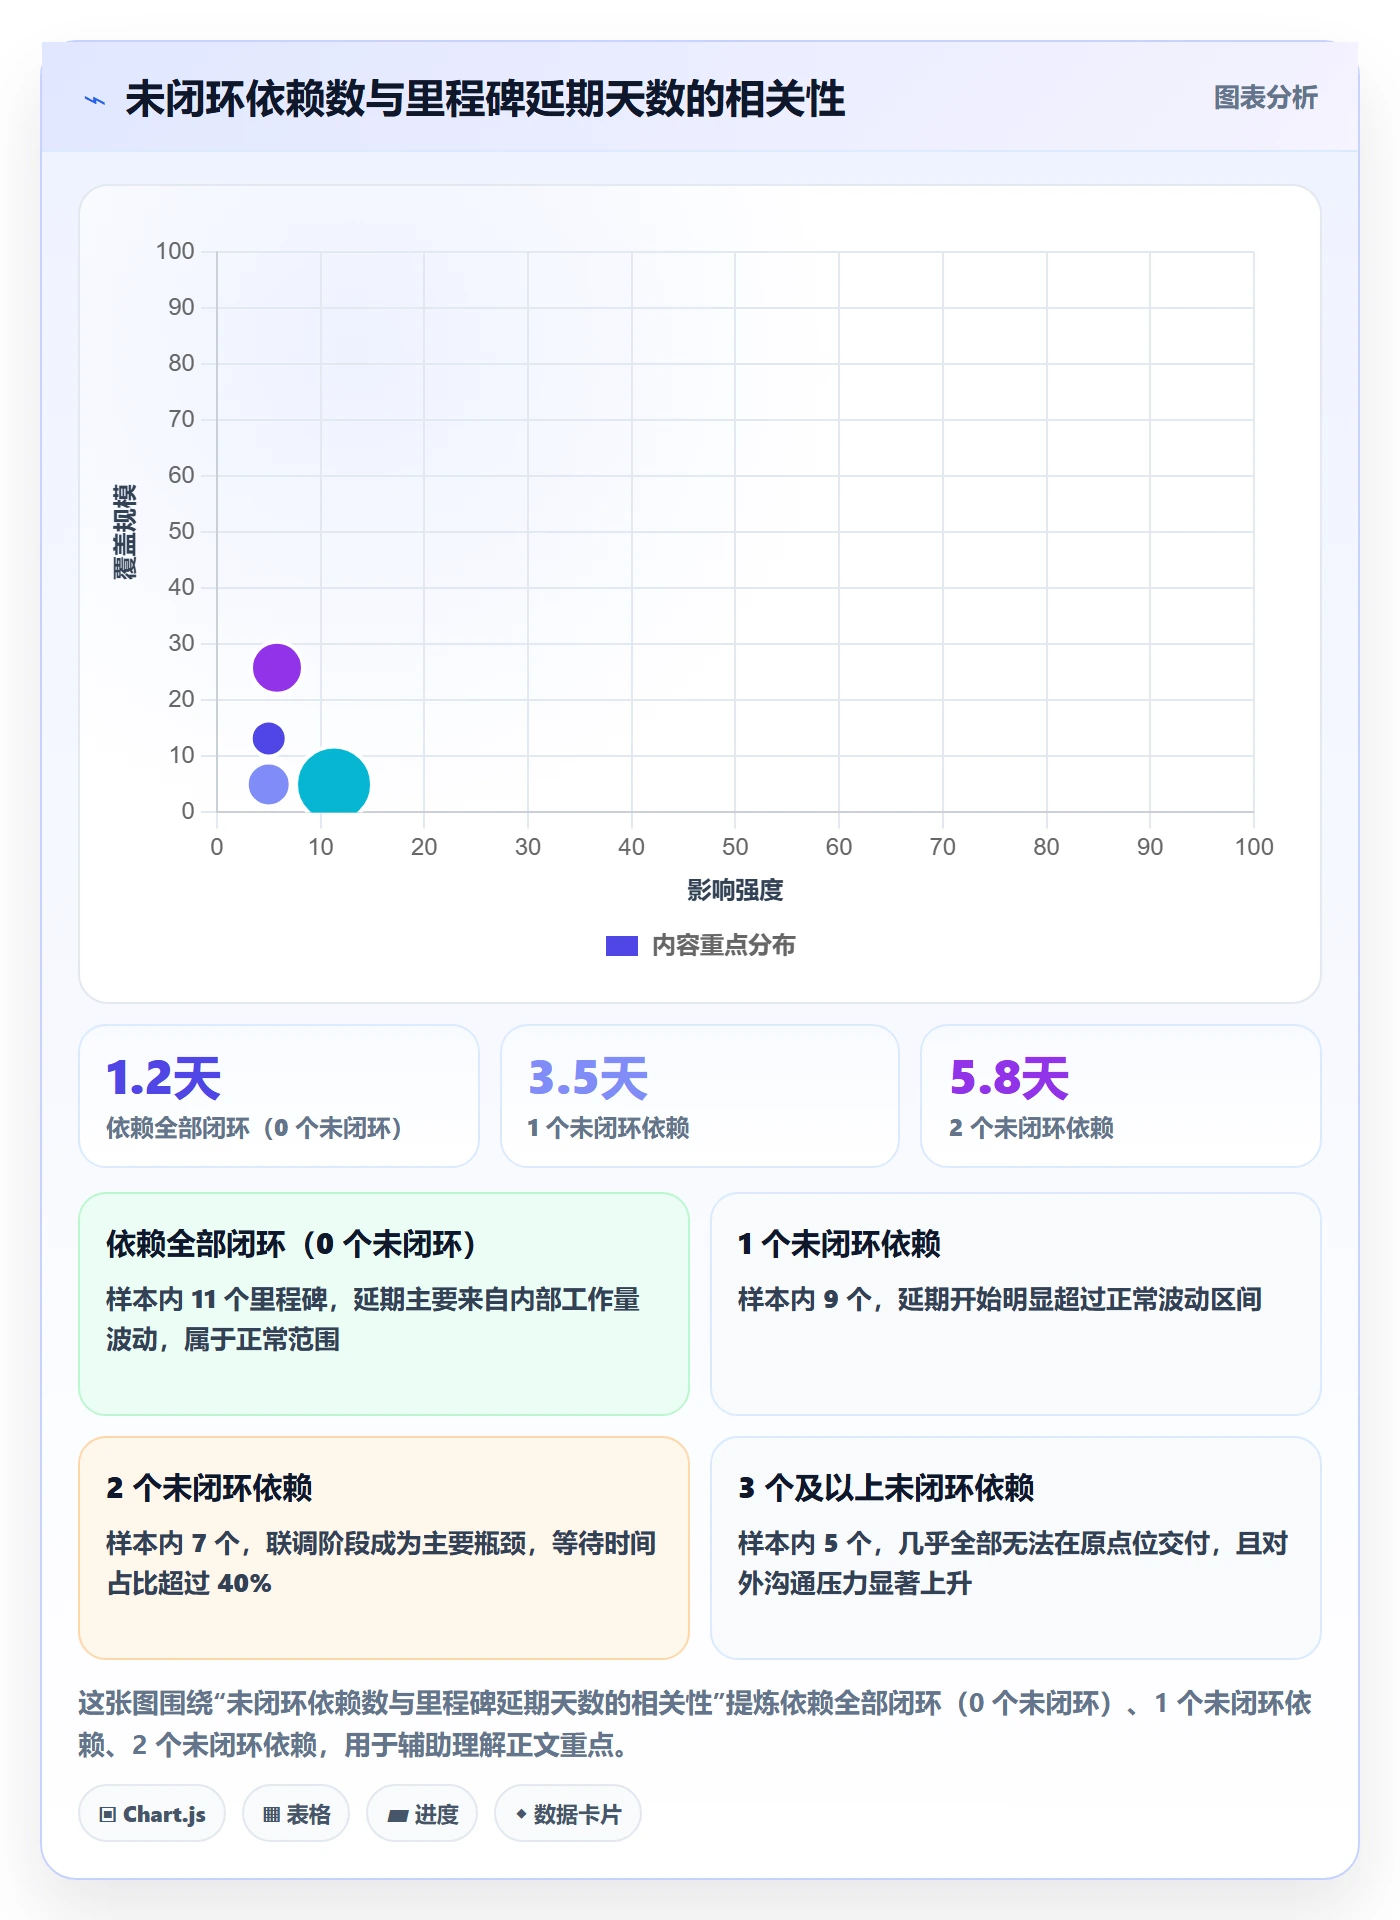1400x1920 pixels.
Task: Select the 5.8天 stat card
Action: click(x=1121, y=1096)
